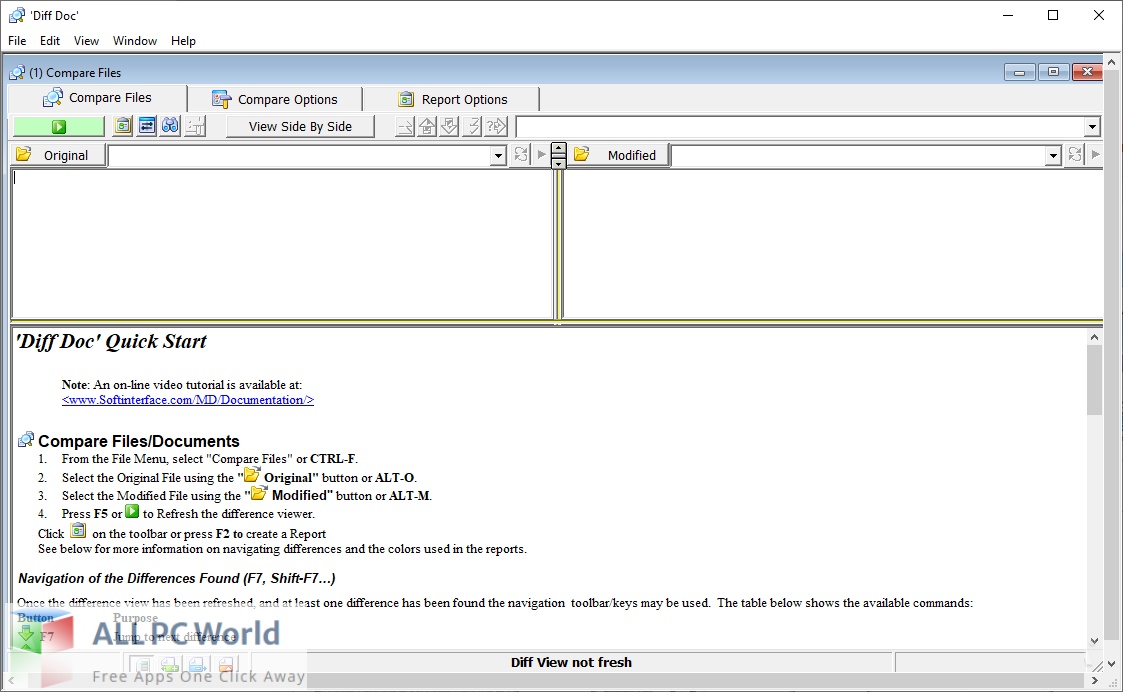
Task: Open the Window menu
Action: pyautogui.click(x=135, y=41)
